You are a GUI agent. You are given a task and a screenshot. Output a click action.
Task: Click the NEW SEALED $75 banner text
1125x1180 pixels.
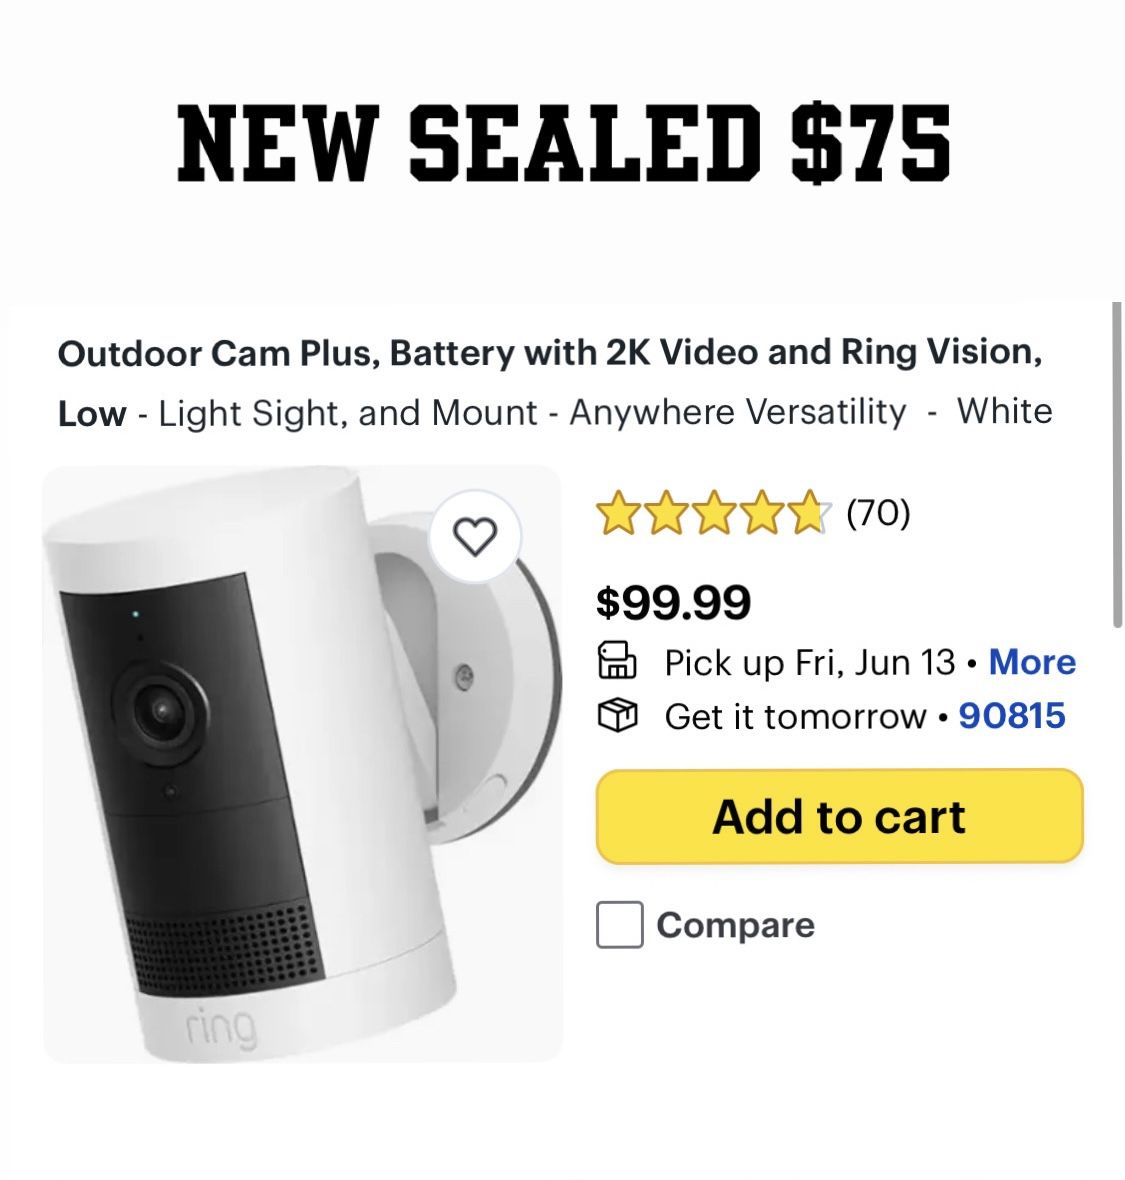pyautogui.click(x=563, y=143)
